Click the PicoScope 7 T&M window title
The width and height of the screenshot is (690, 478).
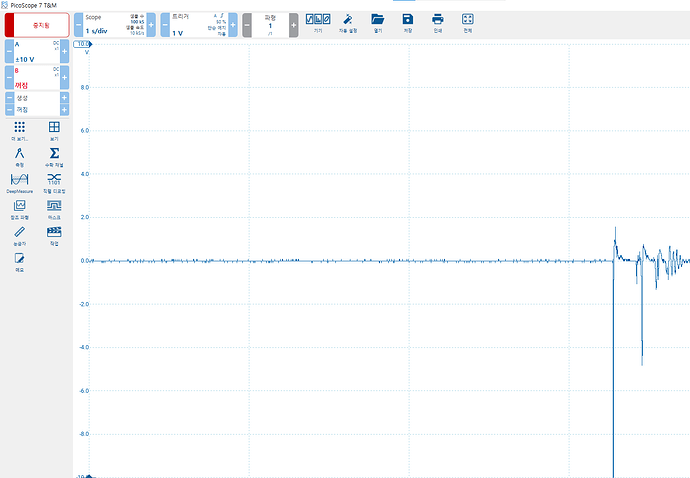33,5
